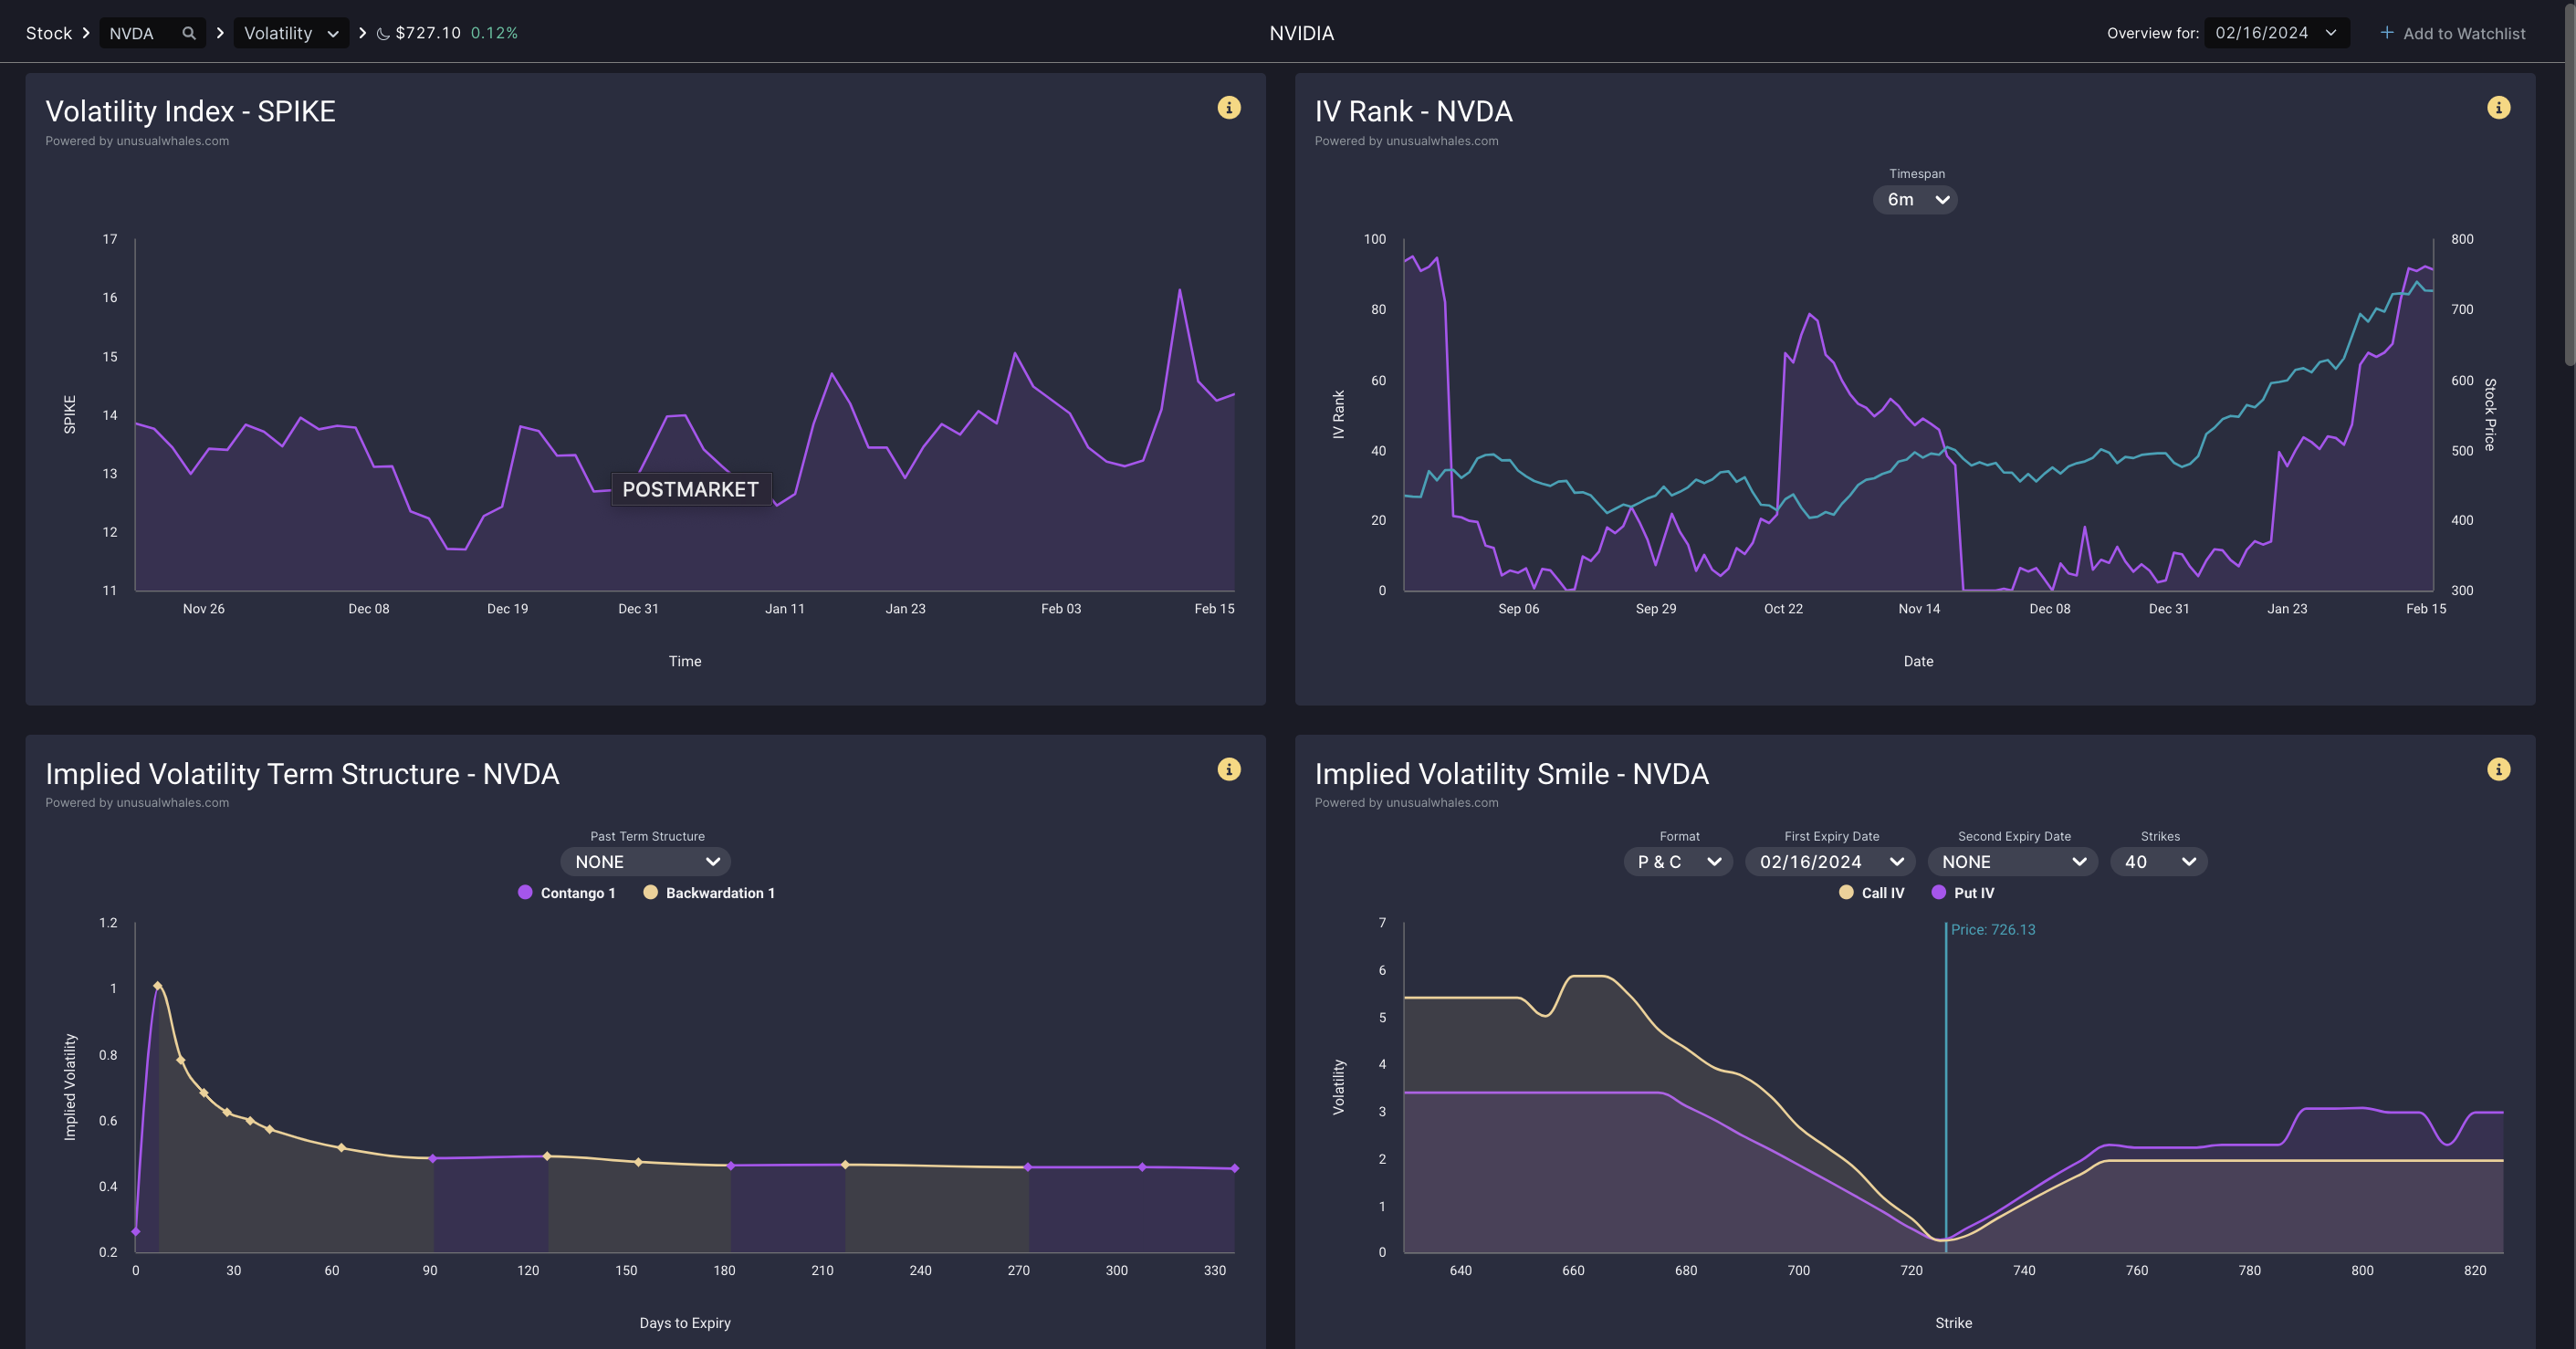Open the Volatility breadcrumb menu
The width and height of the screenshot is (2576, 1349).
click(x=291, y=33)
